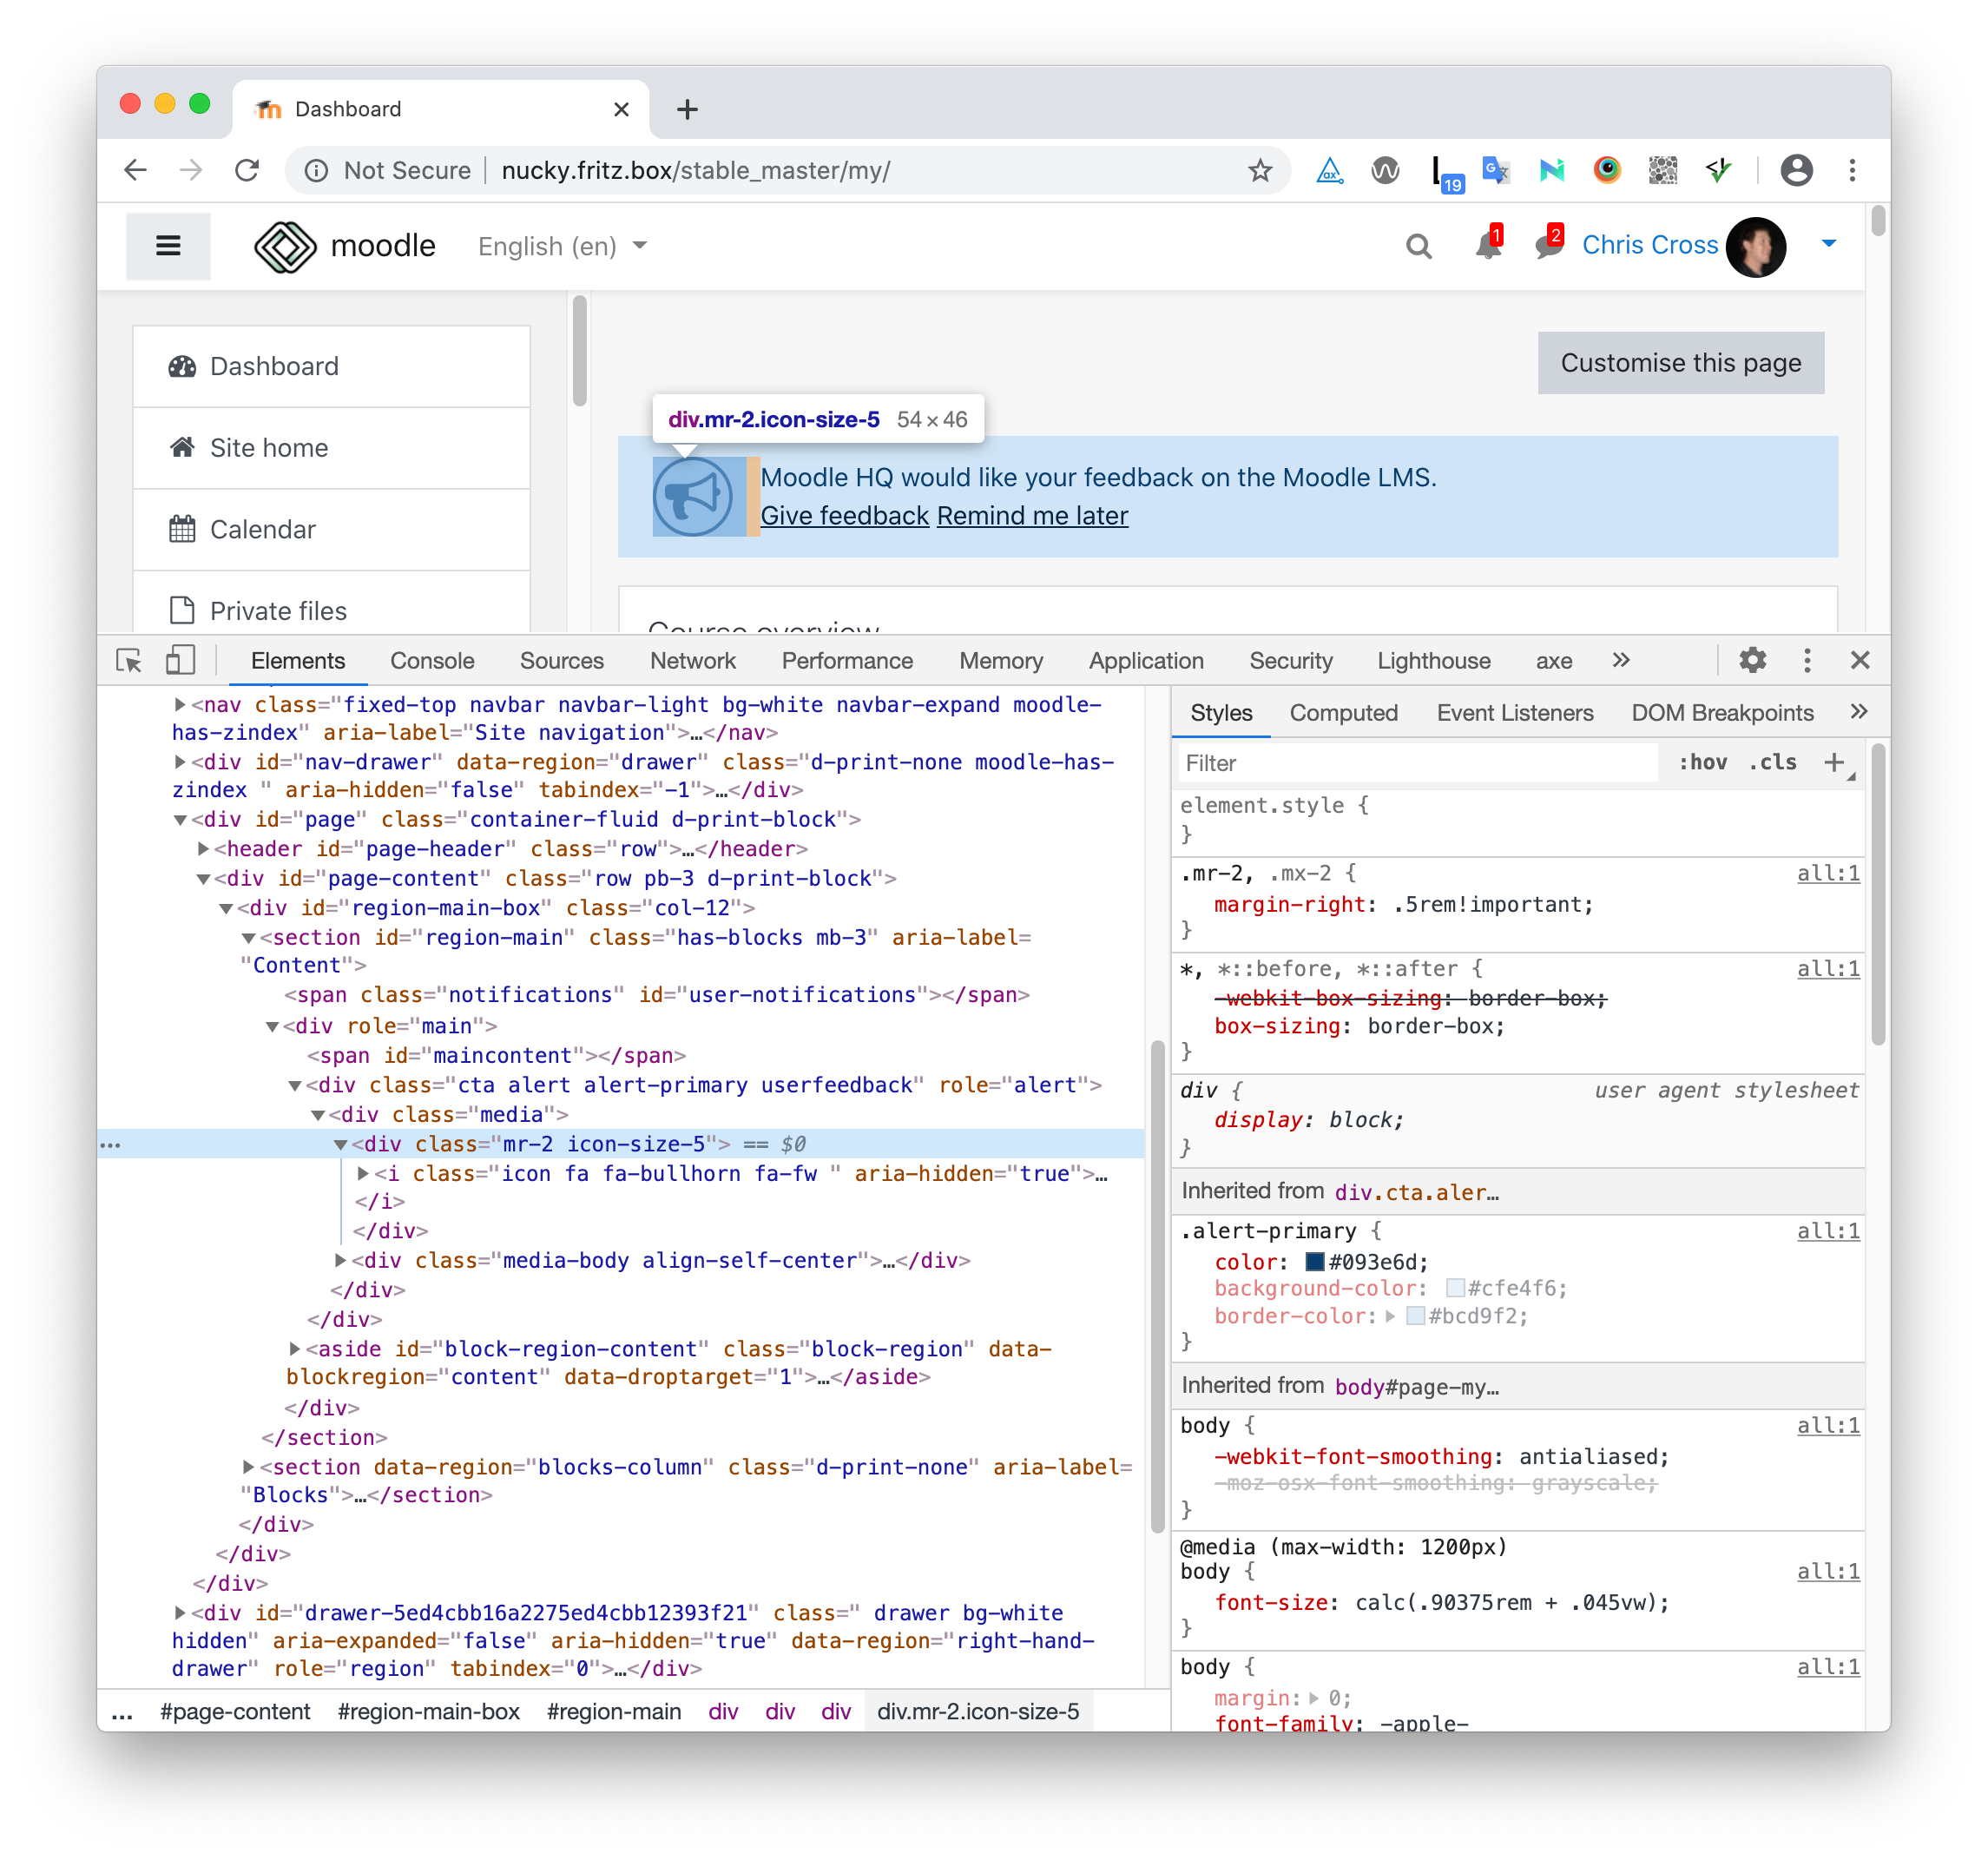Open the Moodle search icon
Image resolution: width=1988 pixels, height=1860 pixels.
[1418, 246]
